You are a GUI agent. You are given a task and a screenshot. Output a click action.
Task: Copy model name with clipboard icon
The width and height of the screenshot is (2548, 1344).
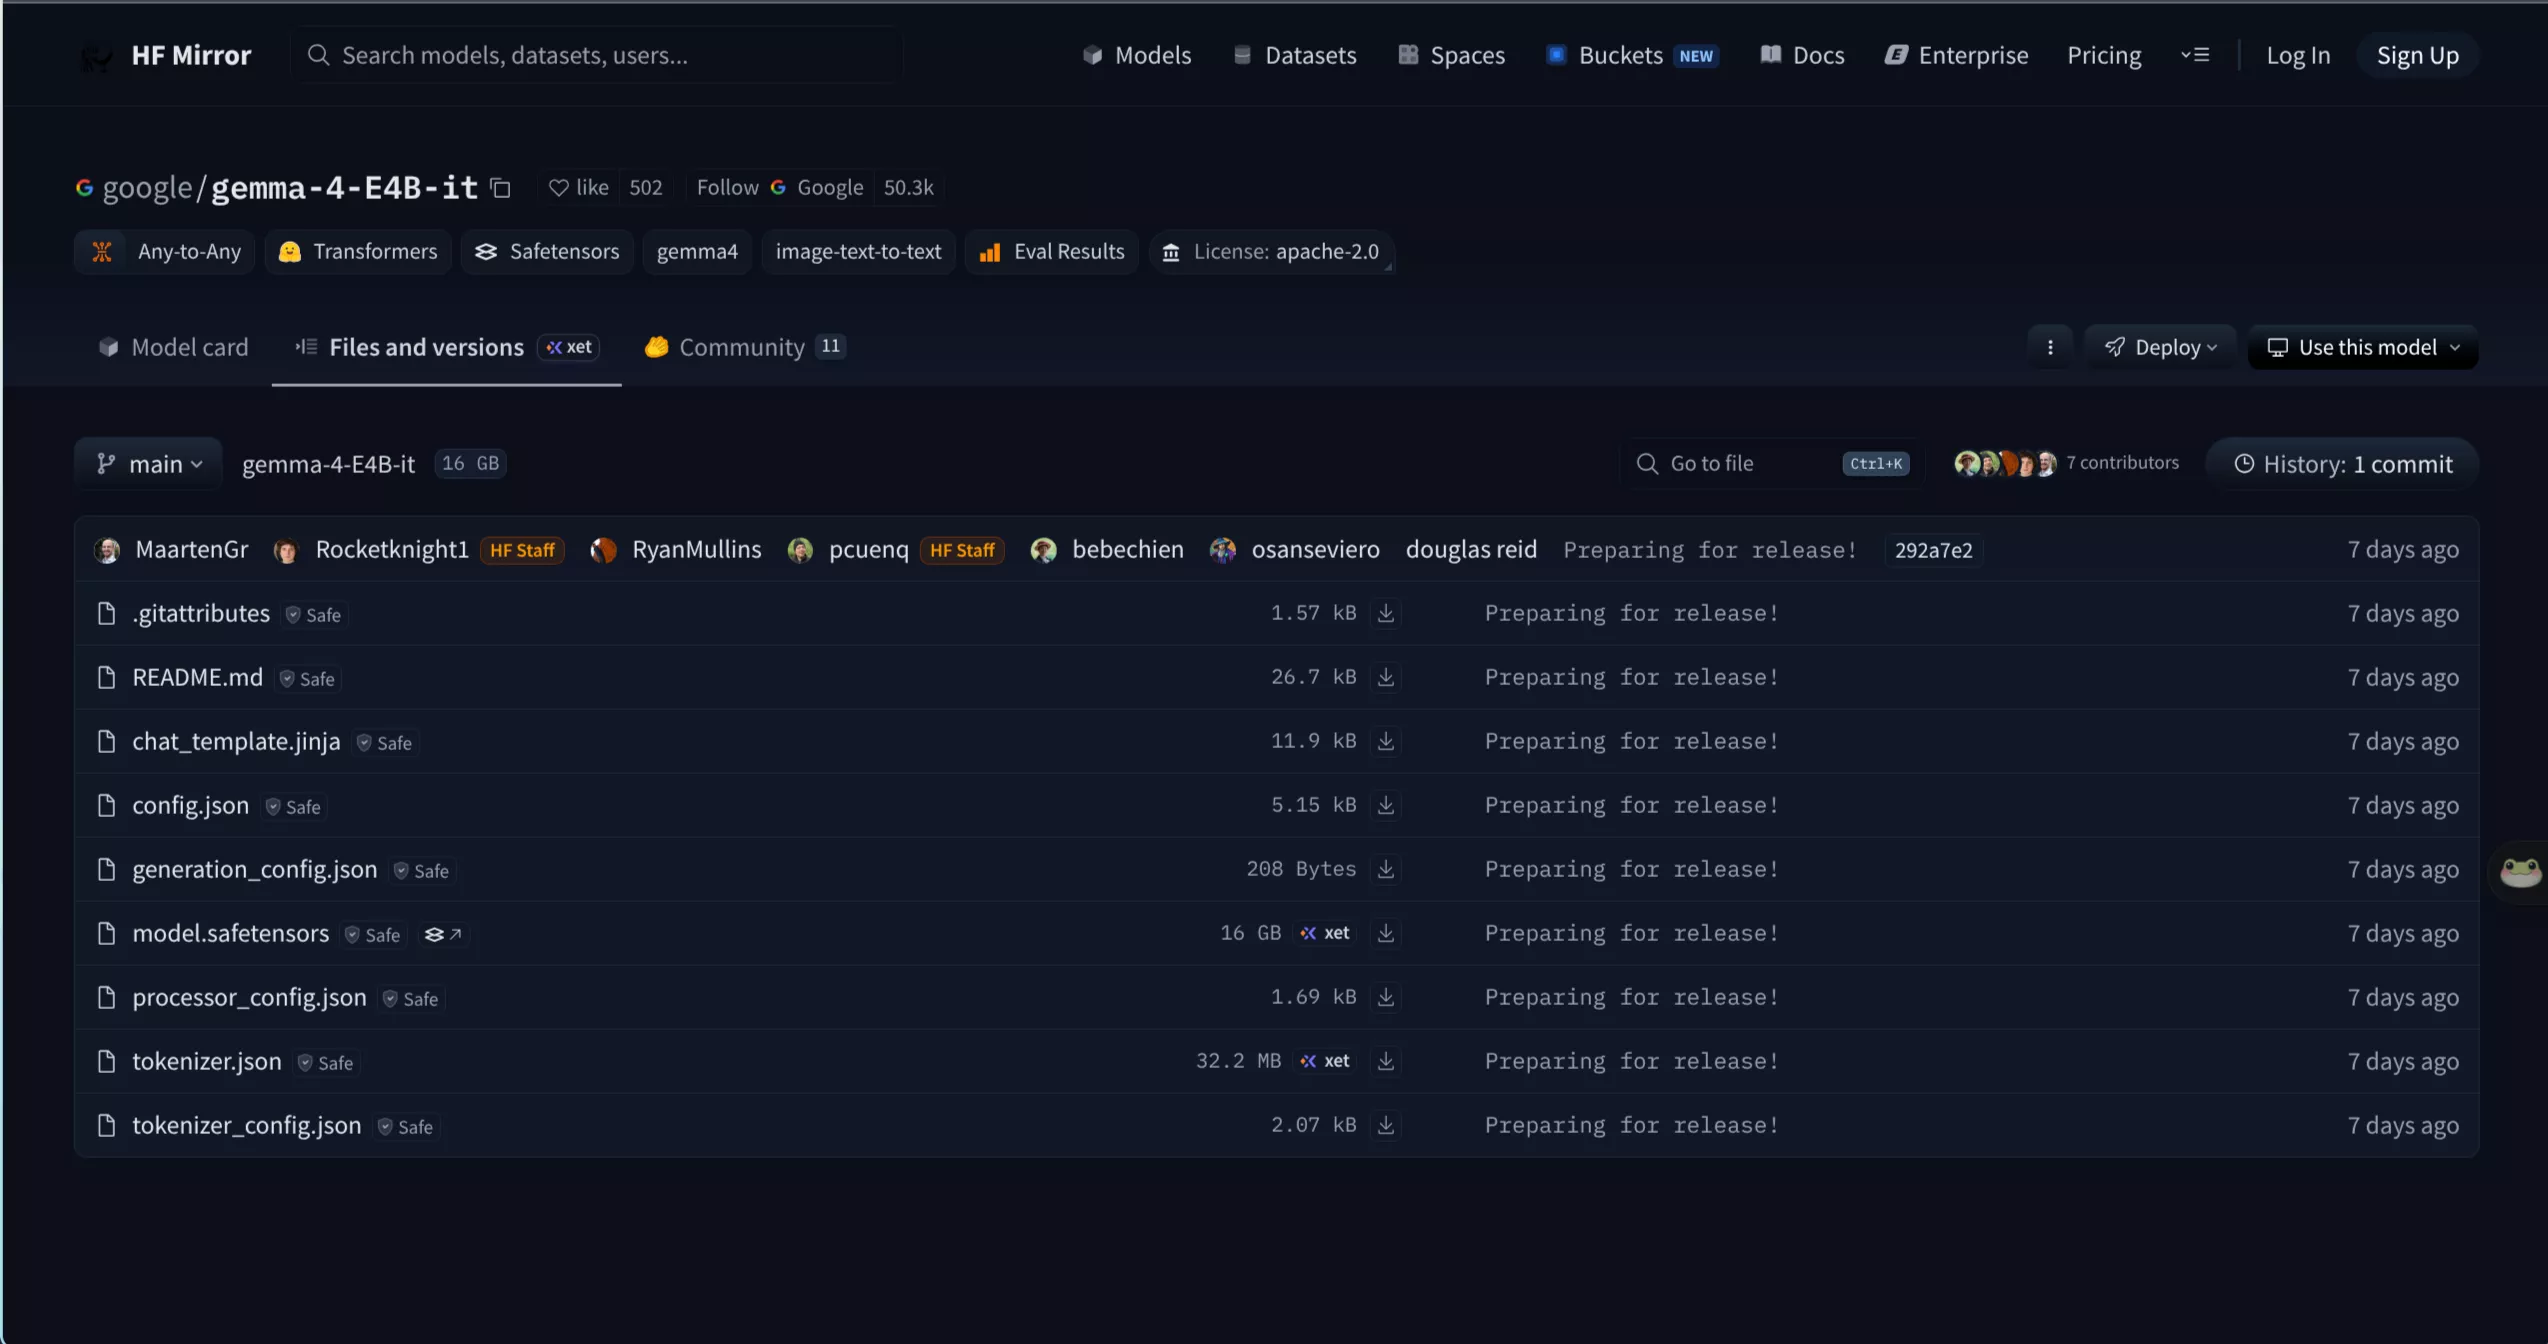click(x=501, y=188)
